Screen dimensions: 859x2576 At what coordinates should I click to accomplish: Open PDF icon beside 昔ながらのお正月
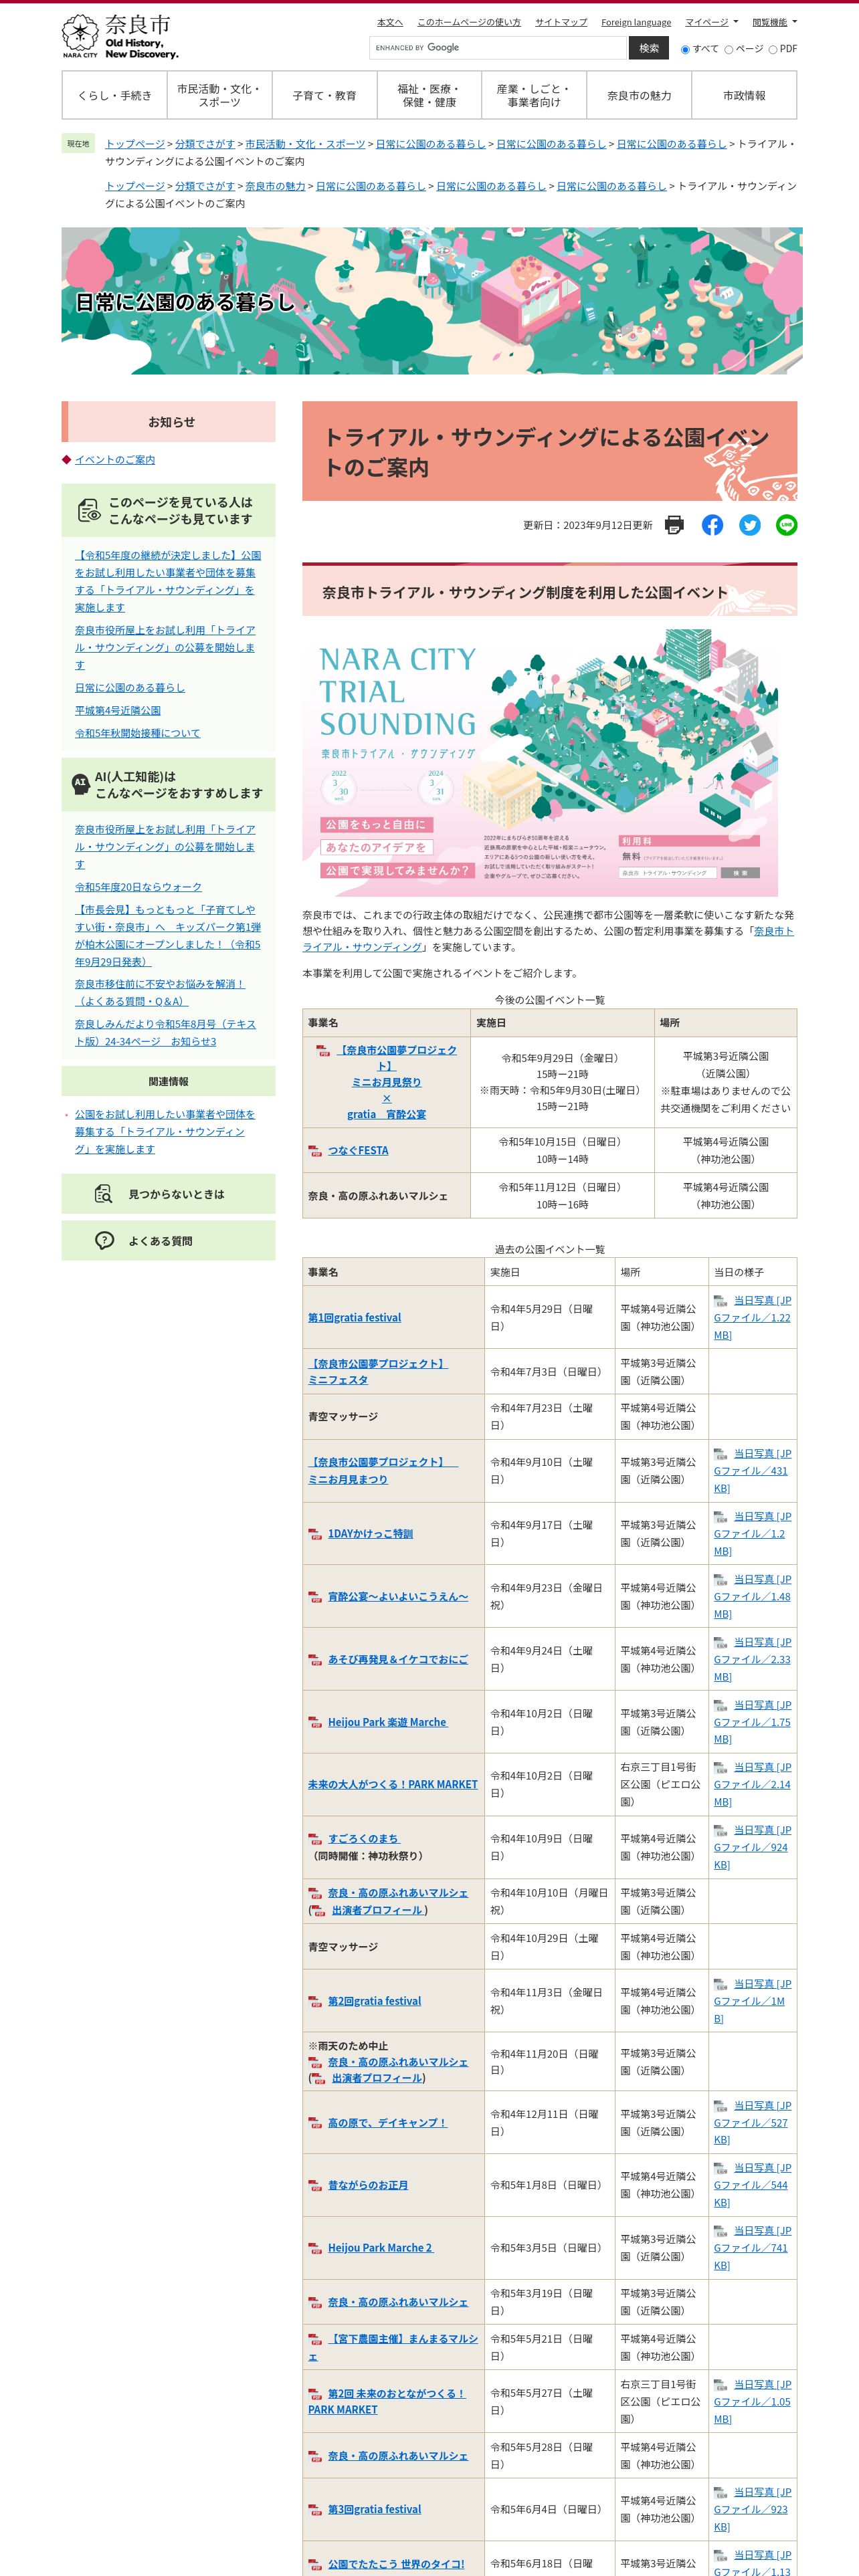click(315, 2186)
